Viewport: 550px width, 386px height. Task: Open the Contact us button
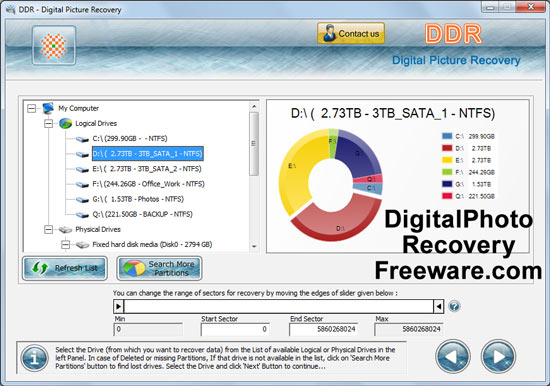point(351,34)
